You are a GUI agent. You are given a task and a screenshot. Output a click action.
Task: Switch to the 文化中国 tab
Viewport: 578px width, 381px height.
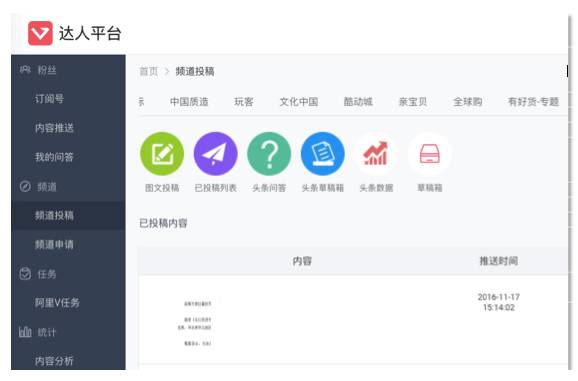(299, 102)
